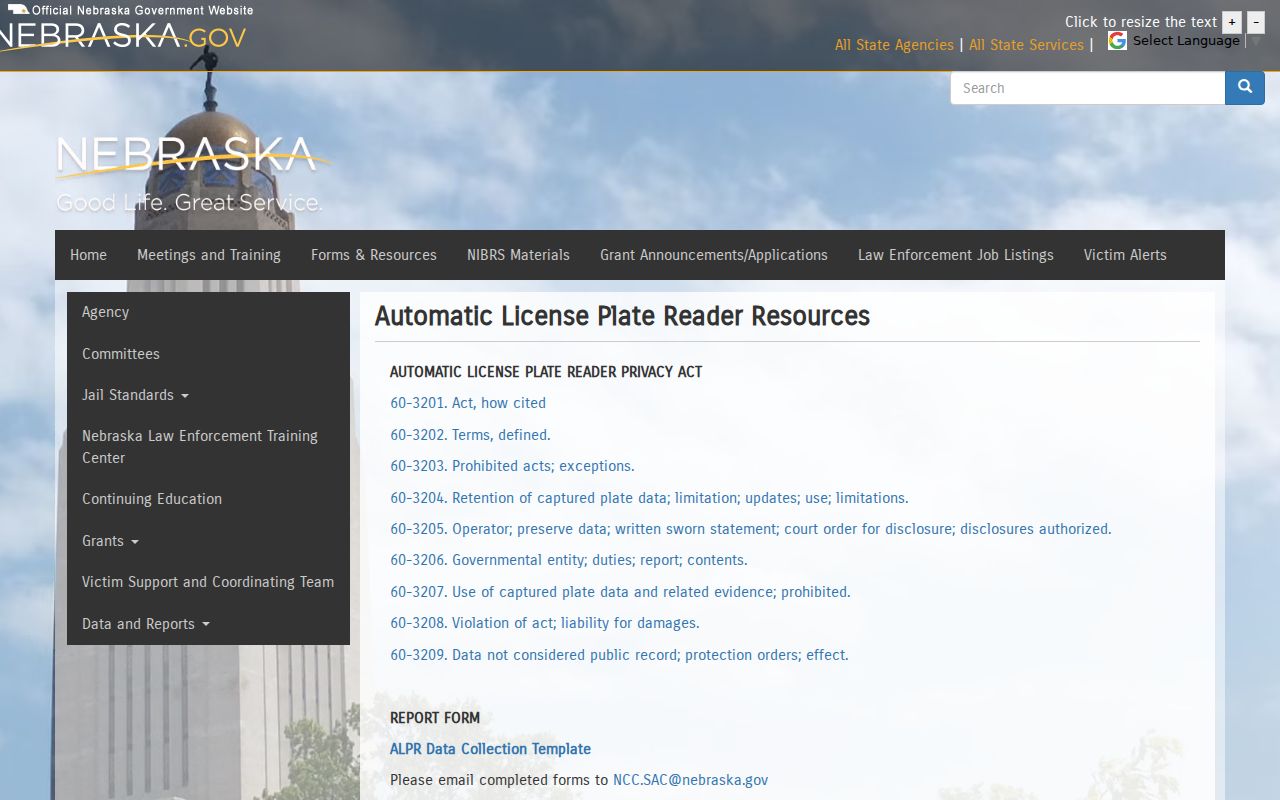1280x800 pixels.
Task: Focus the Search input field
Action: (x=1088, y=88)
